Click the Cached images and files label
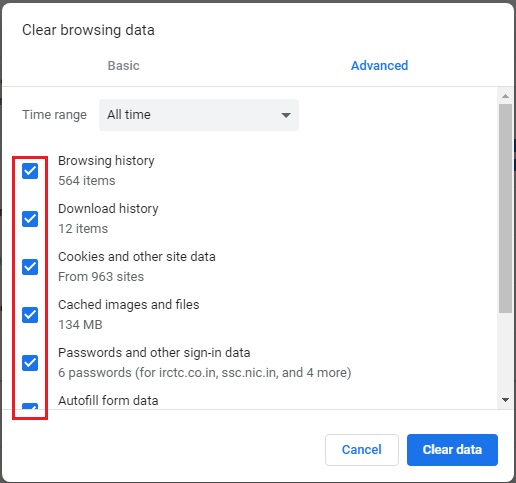The width and height of the screenshot is (516, 483). tap(129, 305)
